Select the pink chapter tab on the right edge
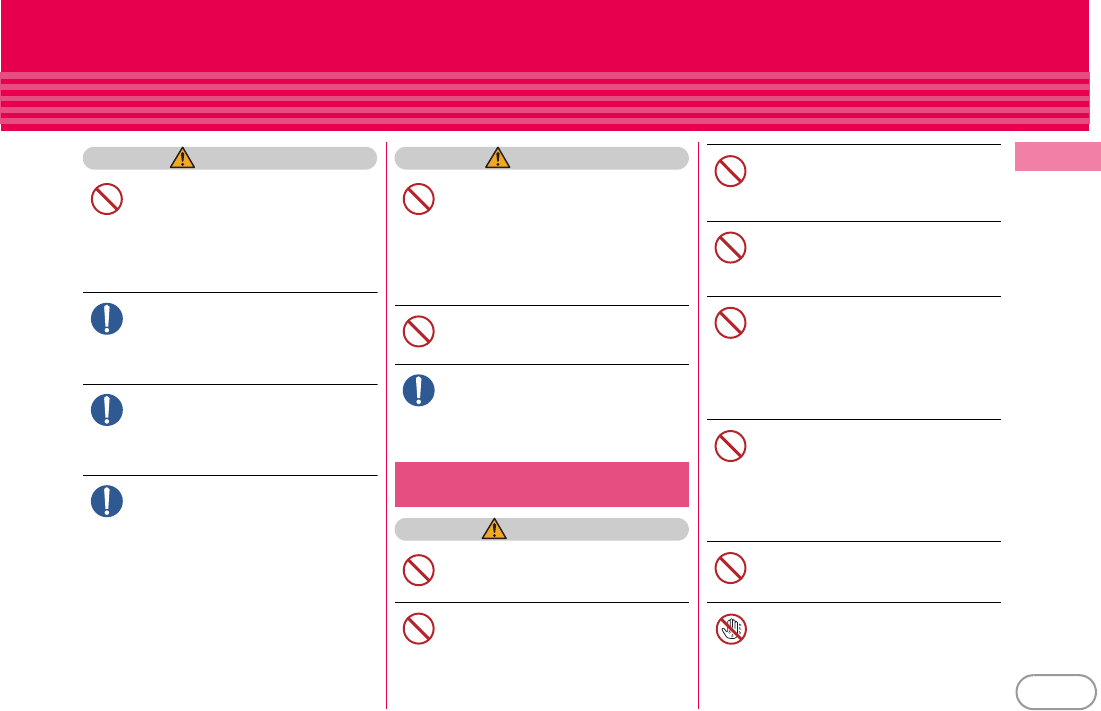This screenshot has height=711, width=1101. (1057, 157)
